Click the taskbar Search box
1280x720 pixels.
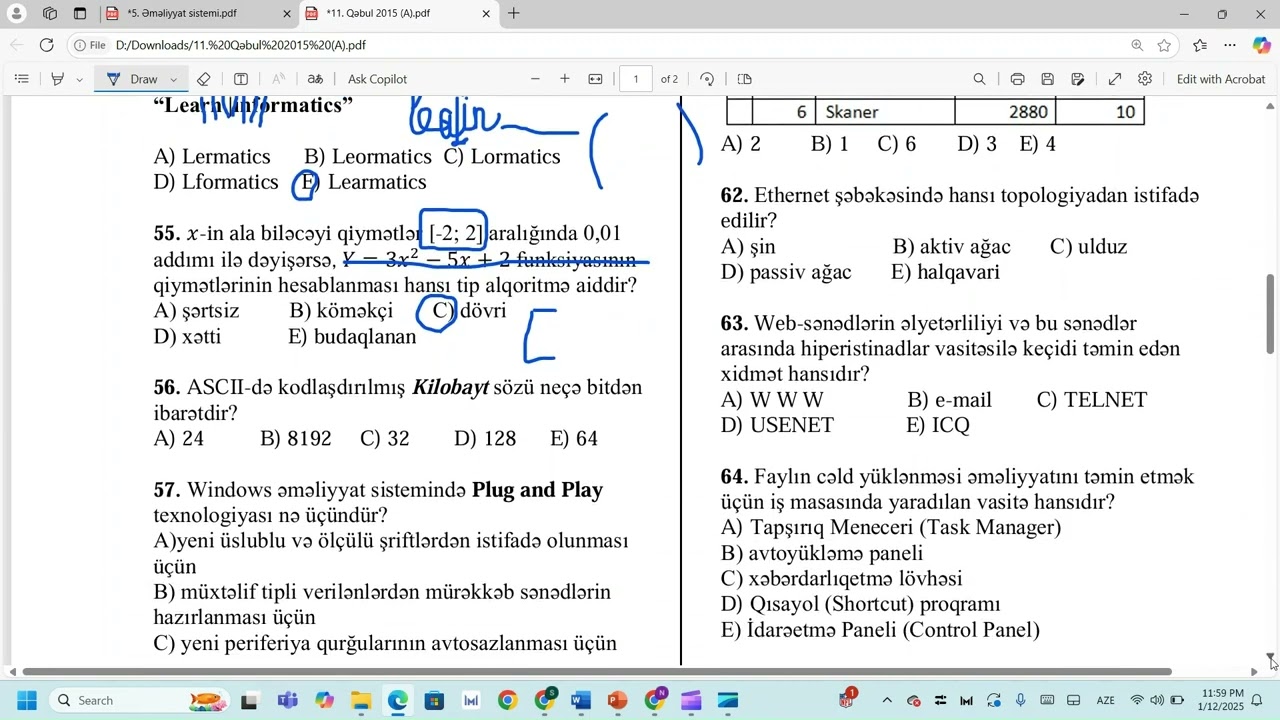pos(140,700)
